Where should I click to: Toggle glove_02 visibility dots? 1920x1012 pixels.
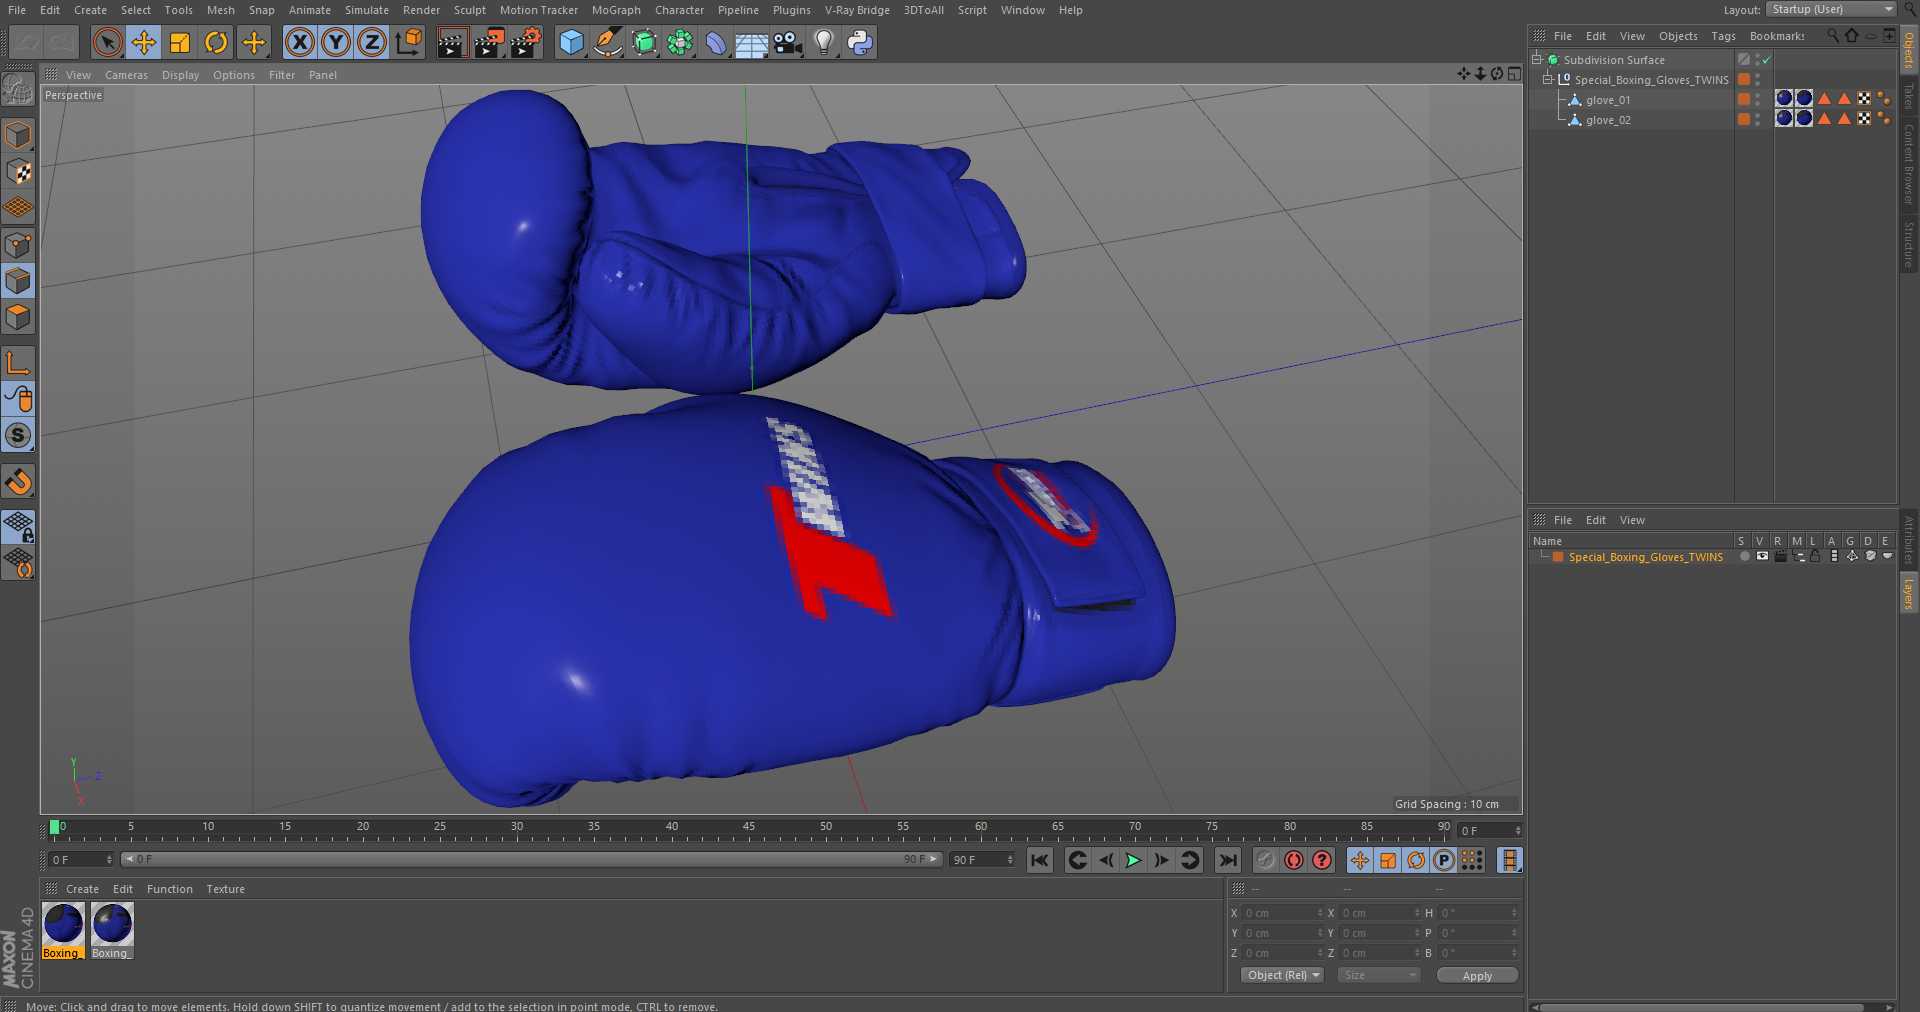click(1758, 119)
